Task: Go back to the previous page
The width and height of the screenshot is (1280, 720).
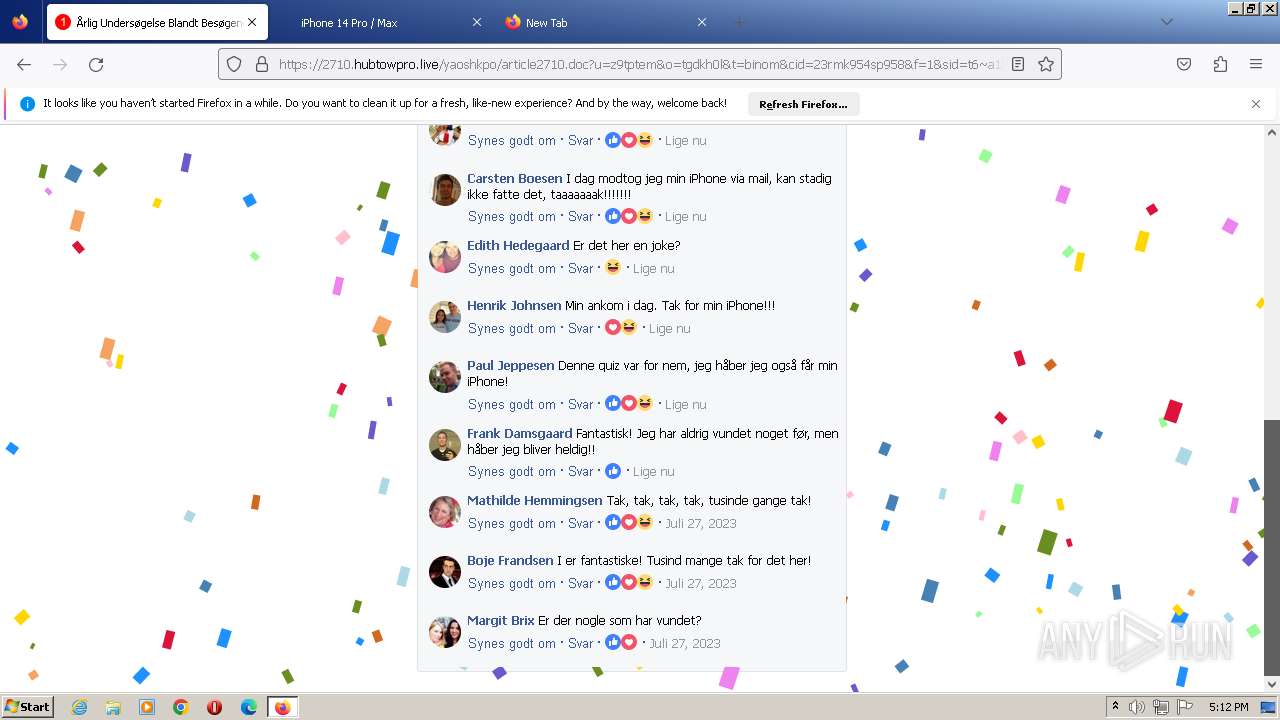Action: click(24, 64)
